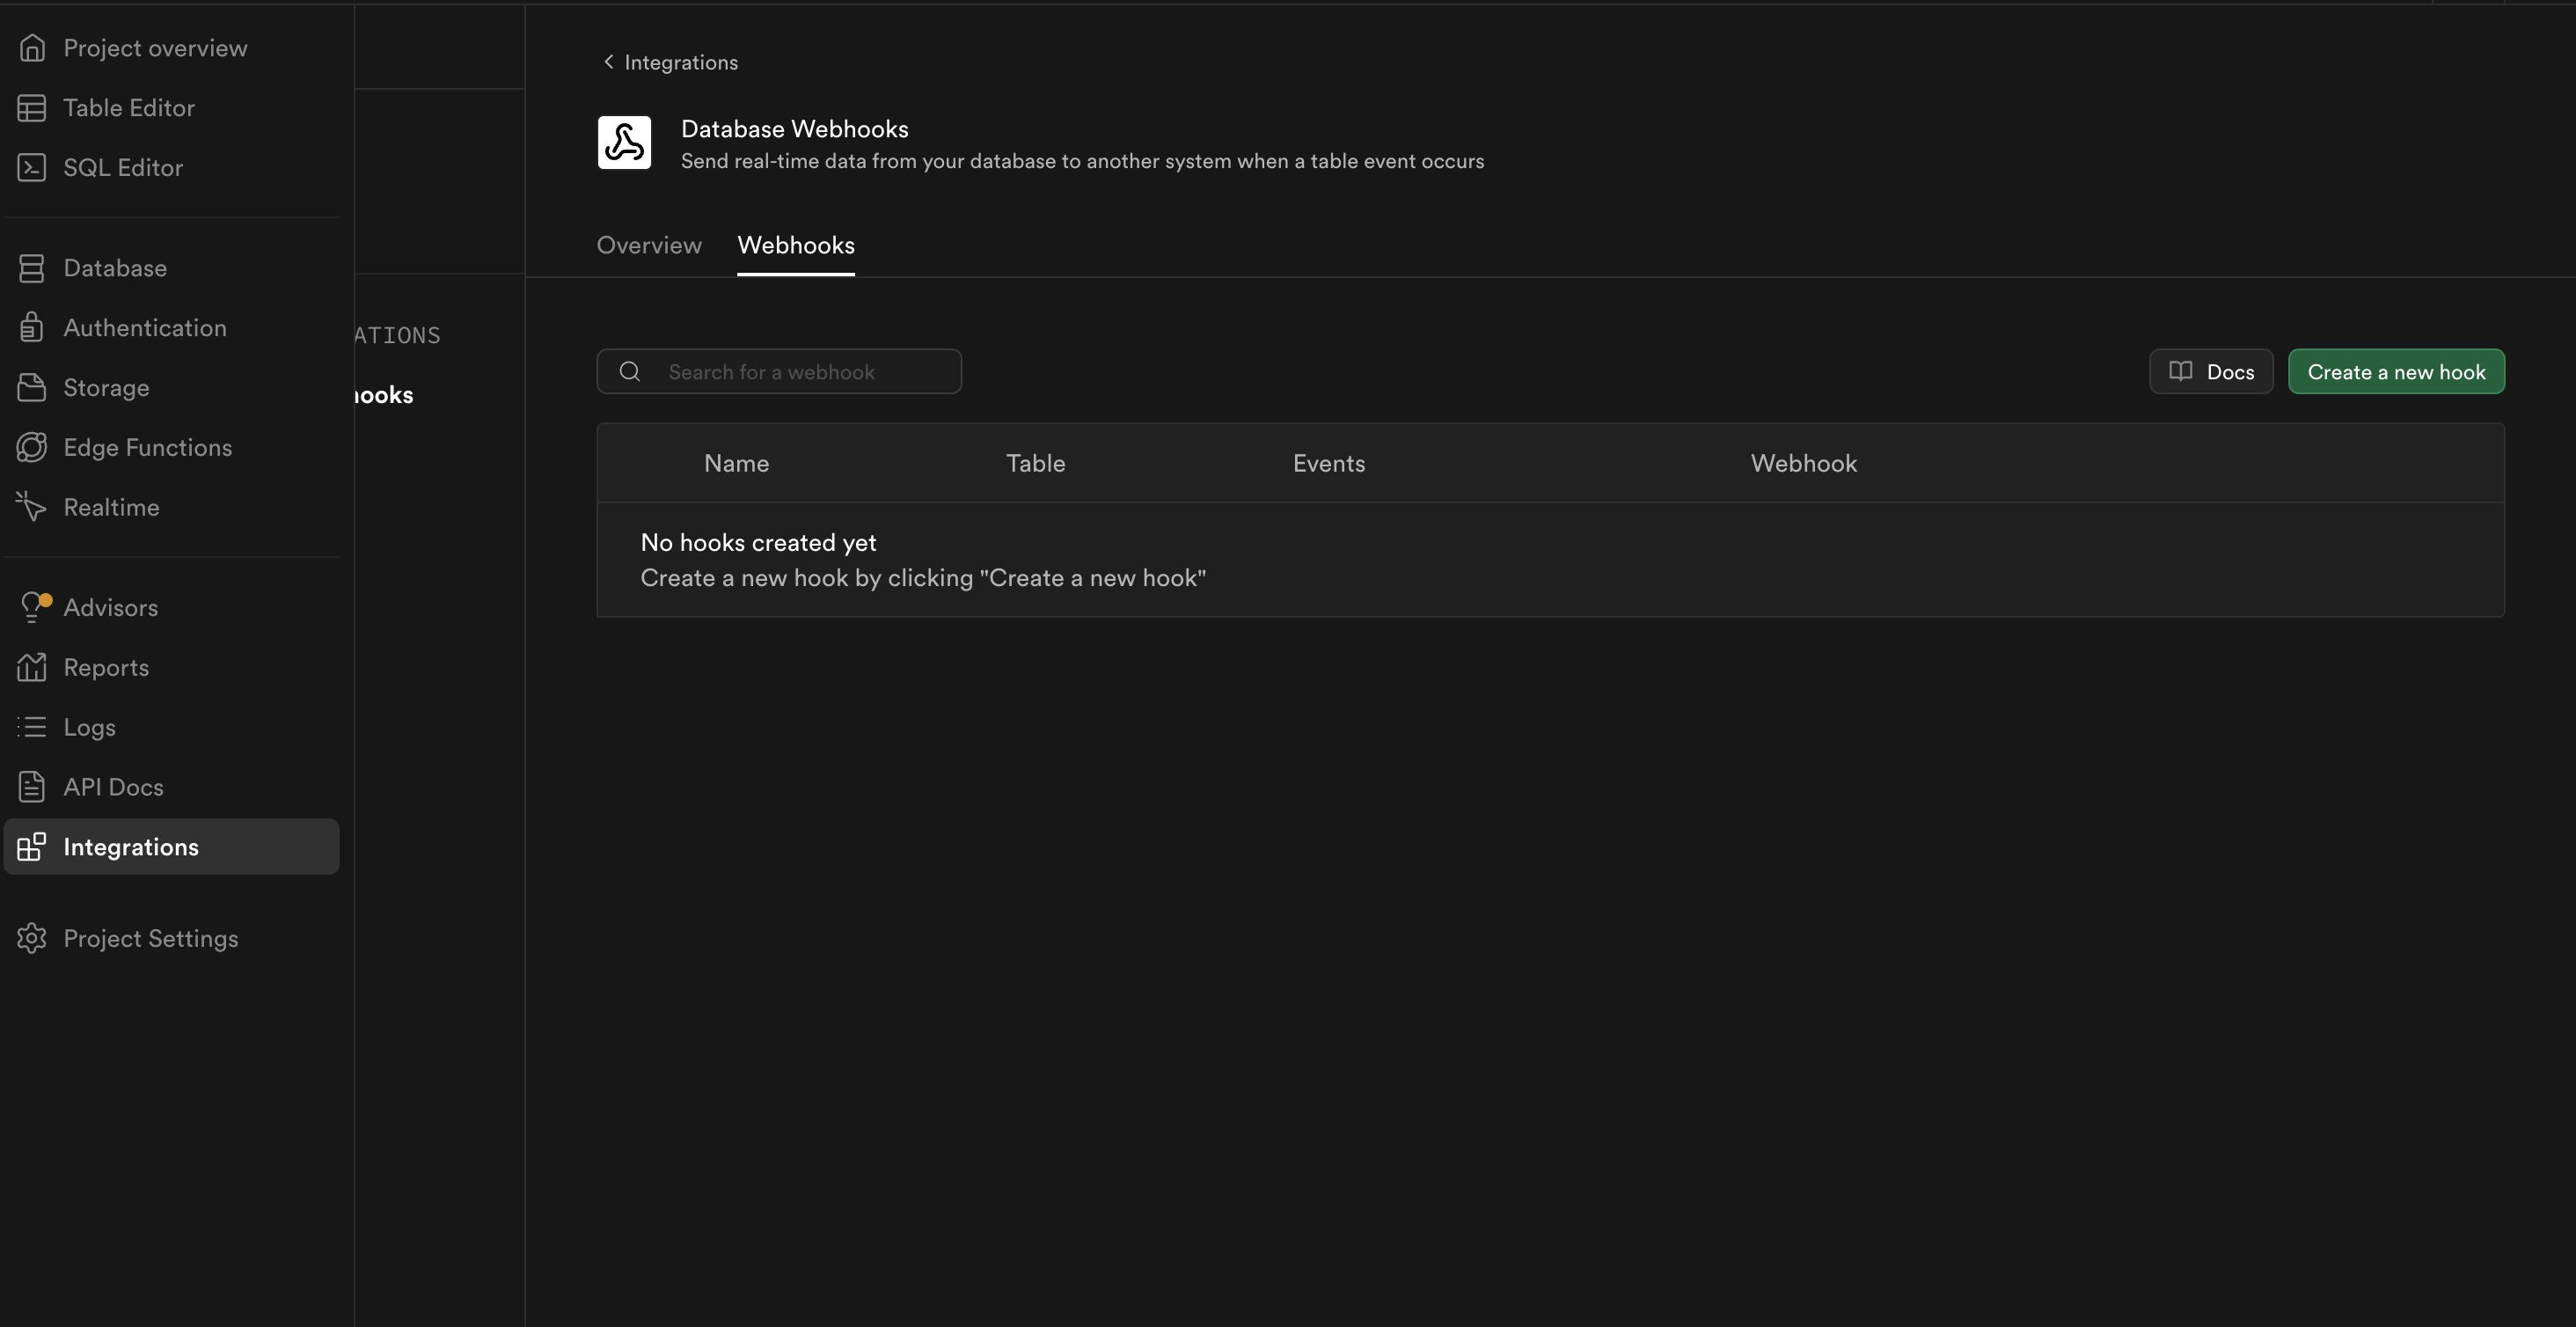
Task: Click the Realtime cursor icon
Action: [32, 507]
